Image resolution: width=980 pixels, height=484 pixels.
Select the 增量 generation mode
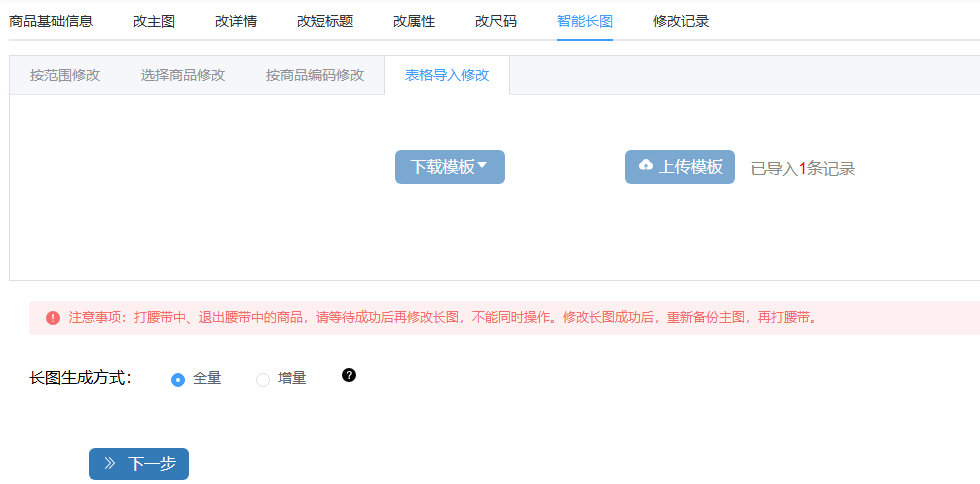coord(264,379)
